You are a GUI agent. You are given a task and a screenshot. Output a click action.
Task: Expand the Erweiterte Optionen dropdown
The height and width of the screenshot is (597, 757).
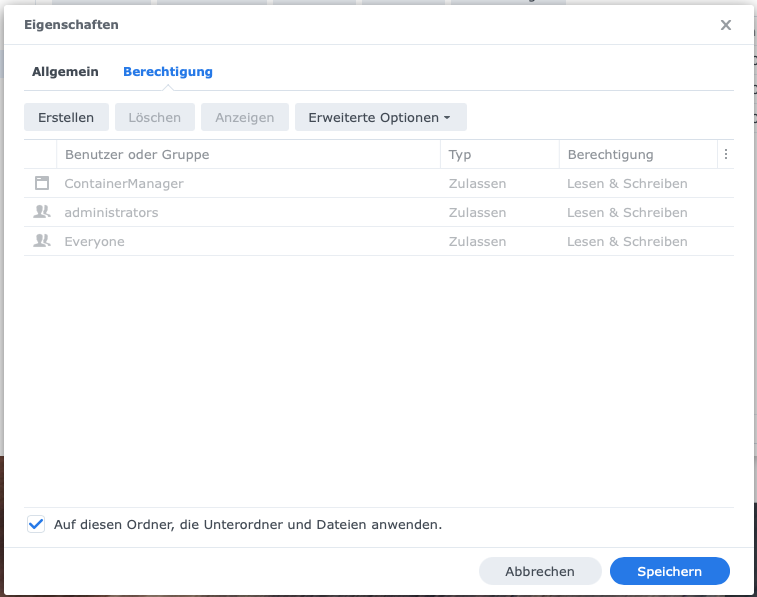380,117
